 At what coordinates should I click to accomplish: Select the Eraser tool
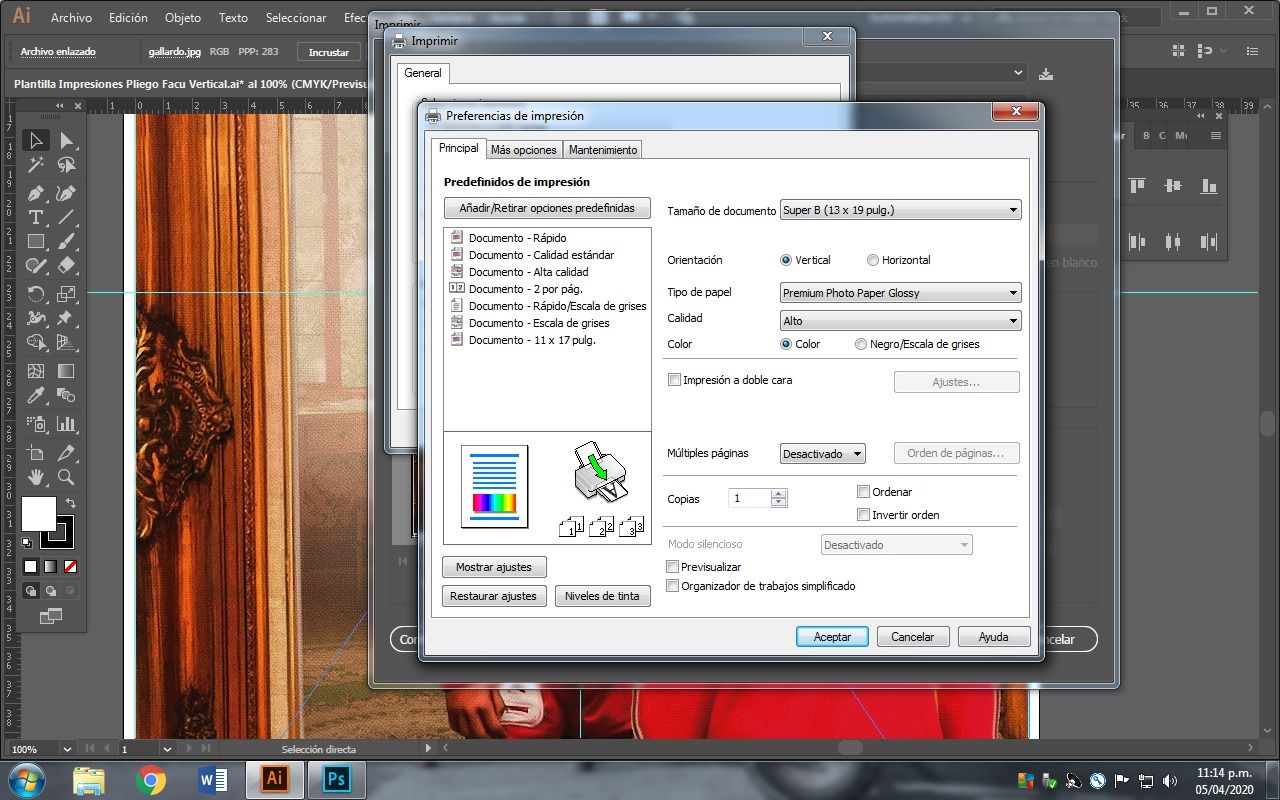tap(67, 265)
